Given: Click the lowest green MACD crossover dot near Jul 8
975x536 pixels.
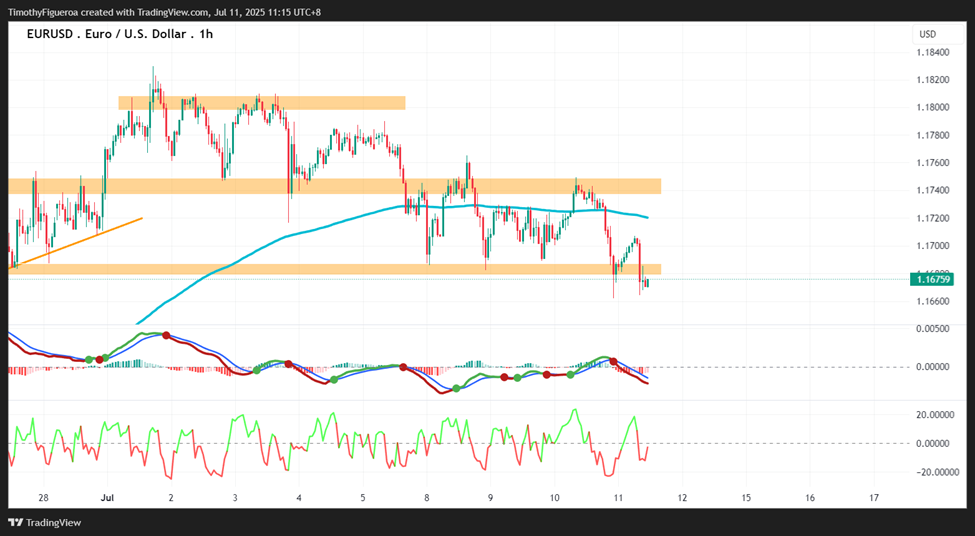Looking at the screenshot, I should click(456, 388).
